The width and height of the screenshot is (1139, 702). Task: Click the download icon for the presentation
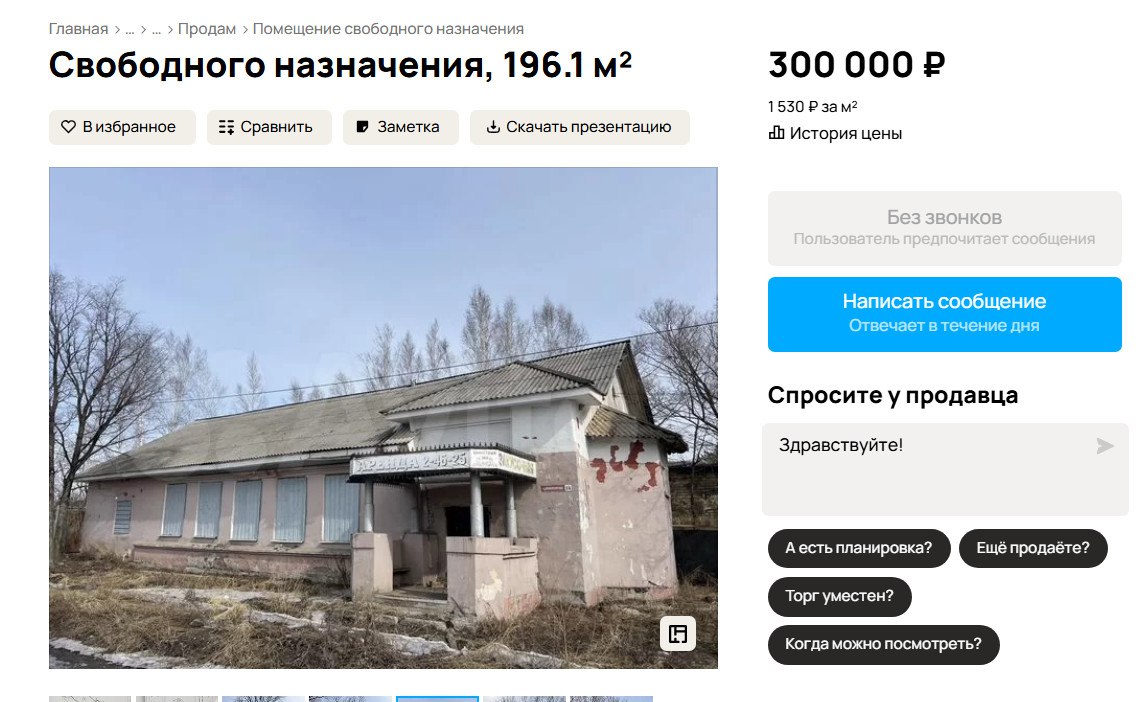493,127
